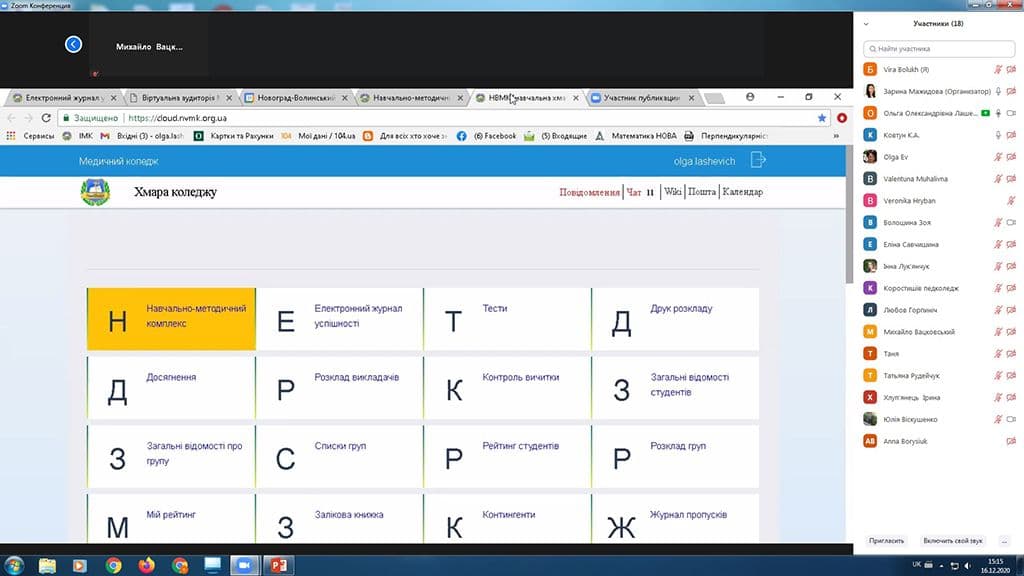
Task: Select the Михайло Вацк... video thumbnail
Action: click(x=149, y=46)
